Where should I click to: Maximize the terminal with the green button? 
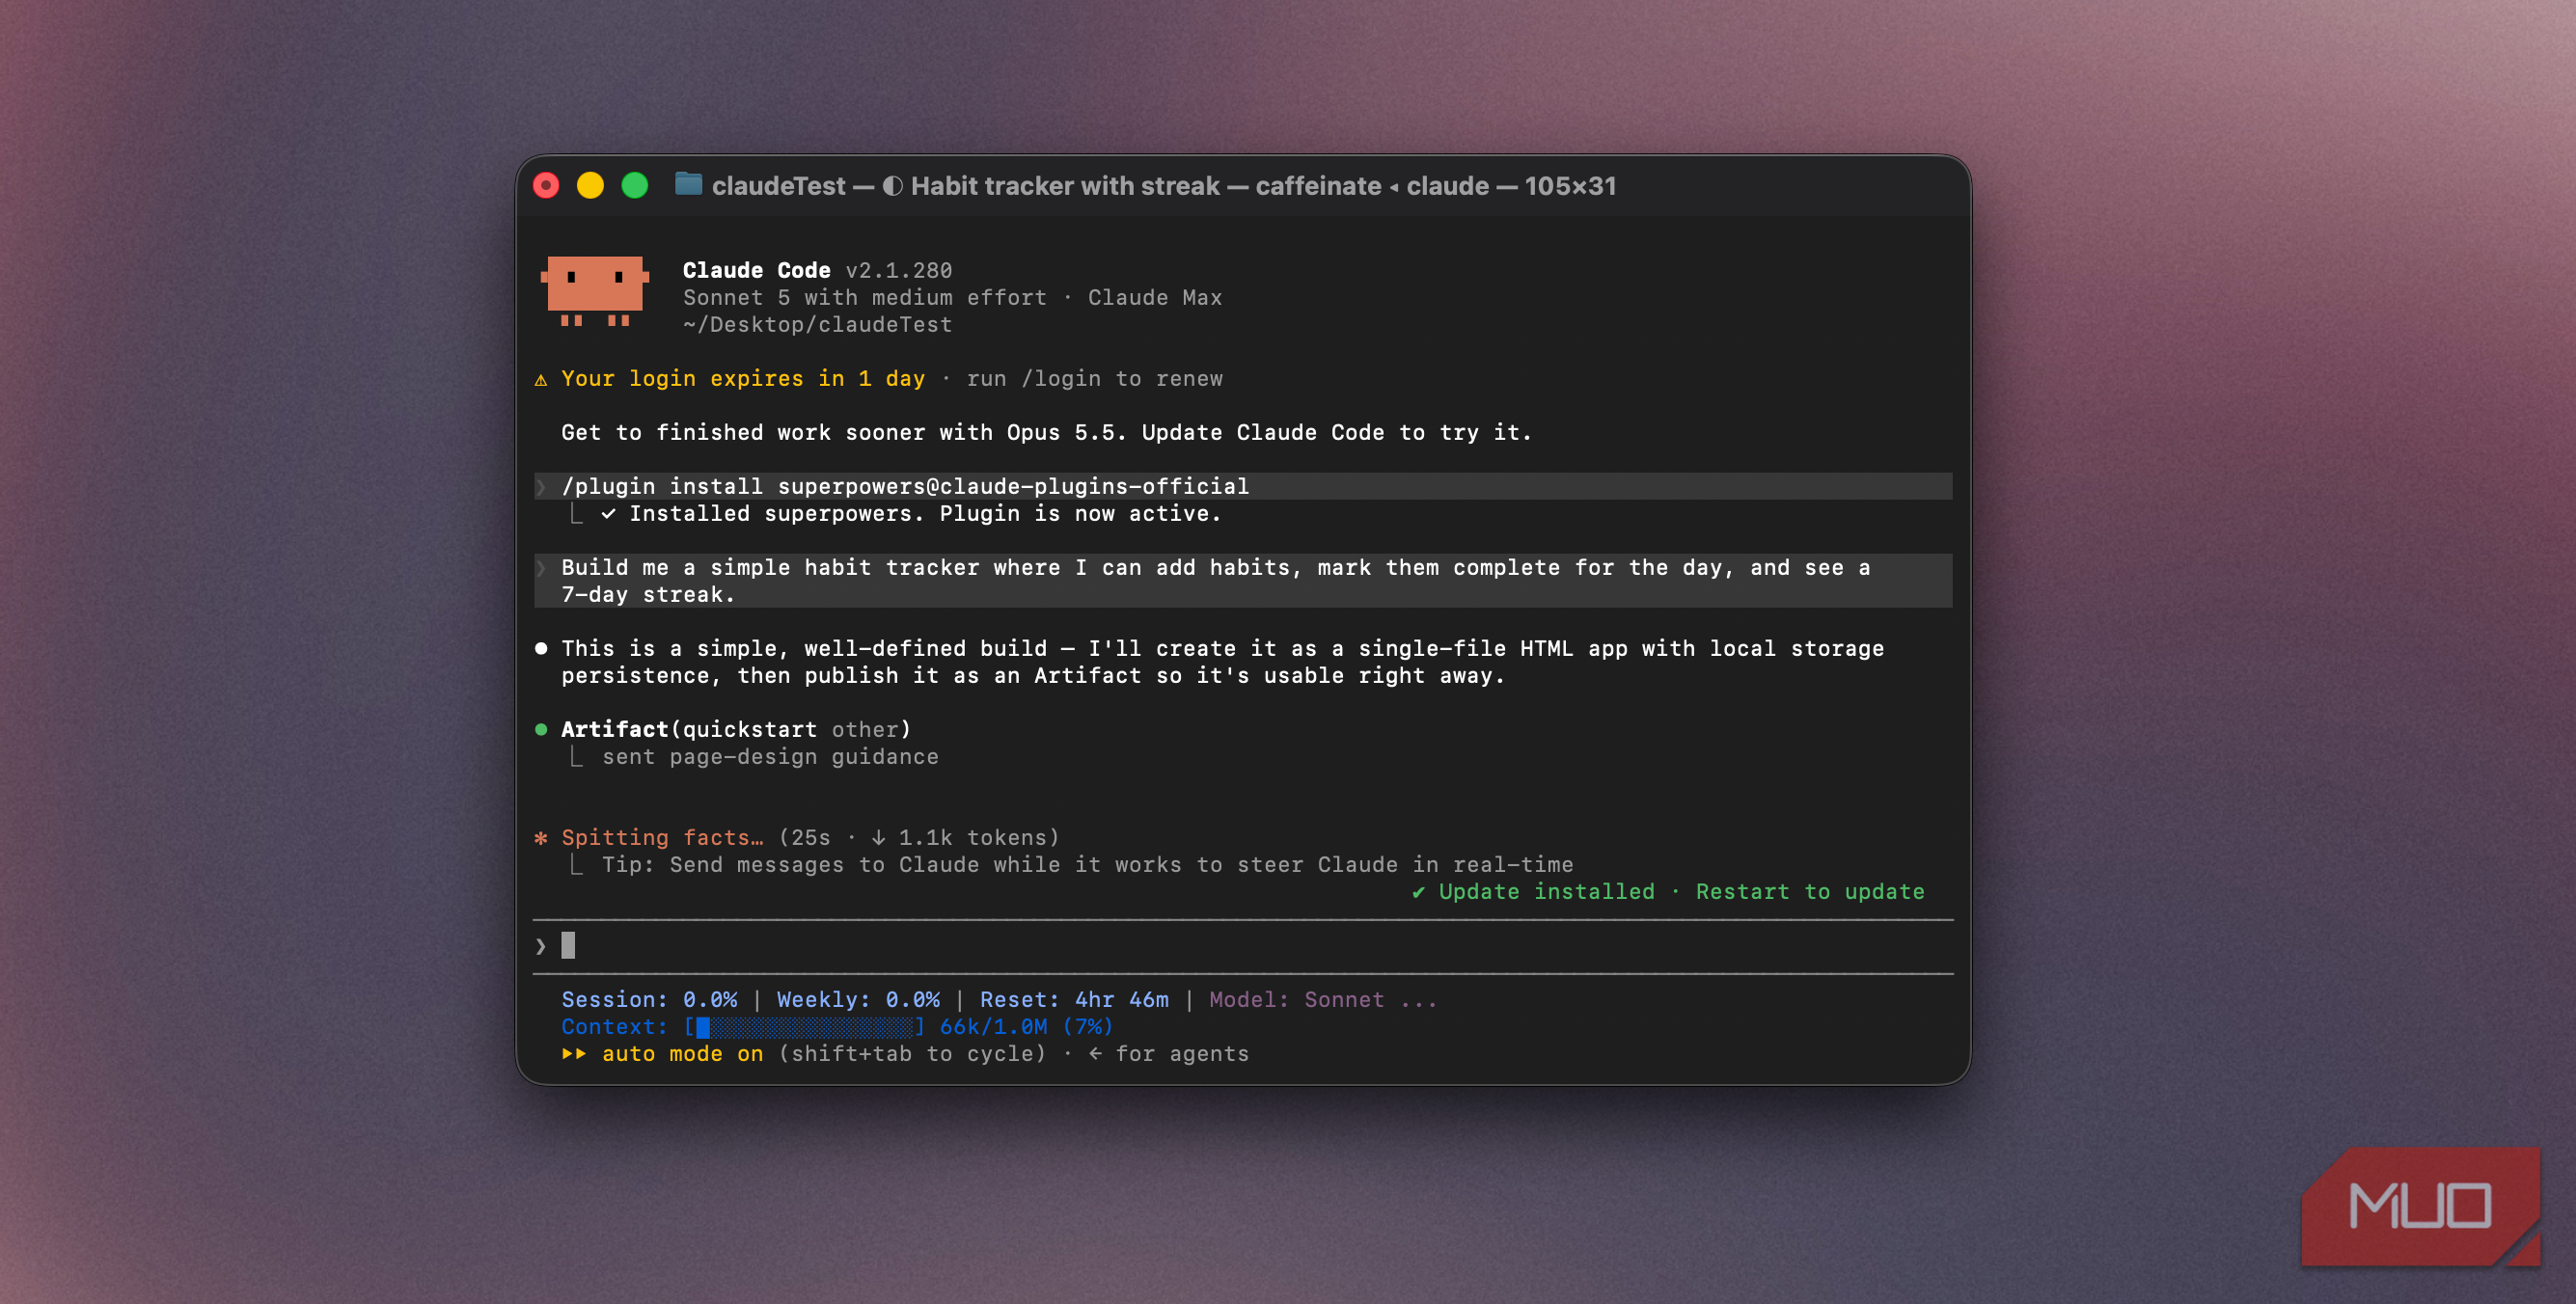click(635, 185)
